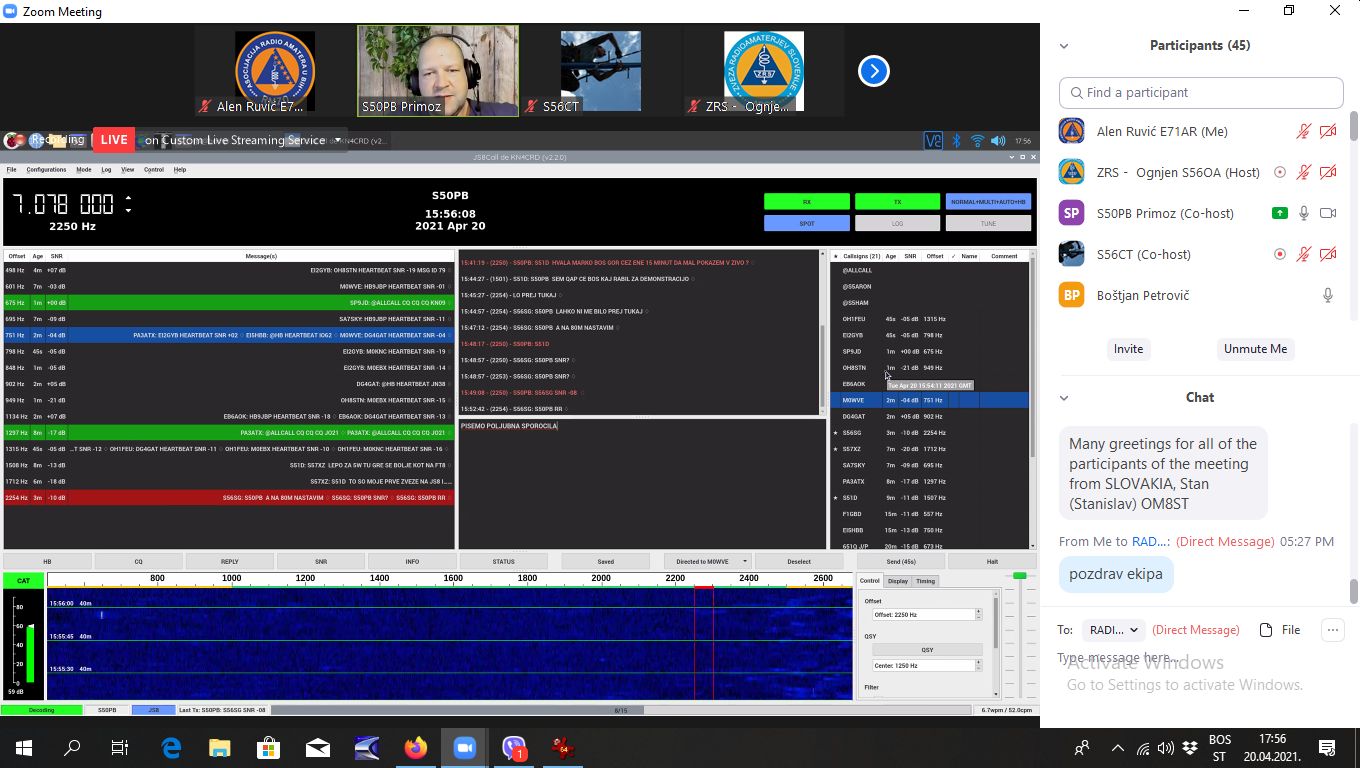Click Zoom icon in the taskbar
This screenshot has width=1360, height=768.
click(465, 747)
